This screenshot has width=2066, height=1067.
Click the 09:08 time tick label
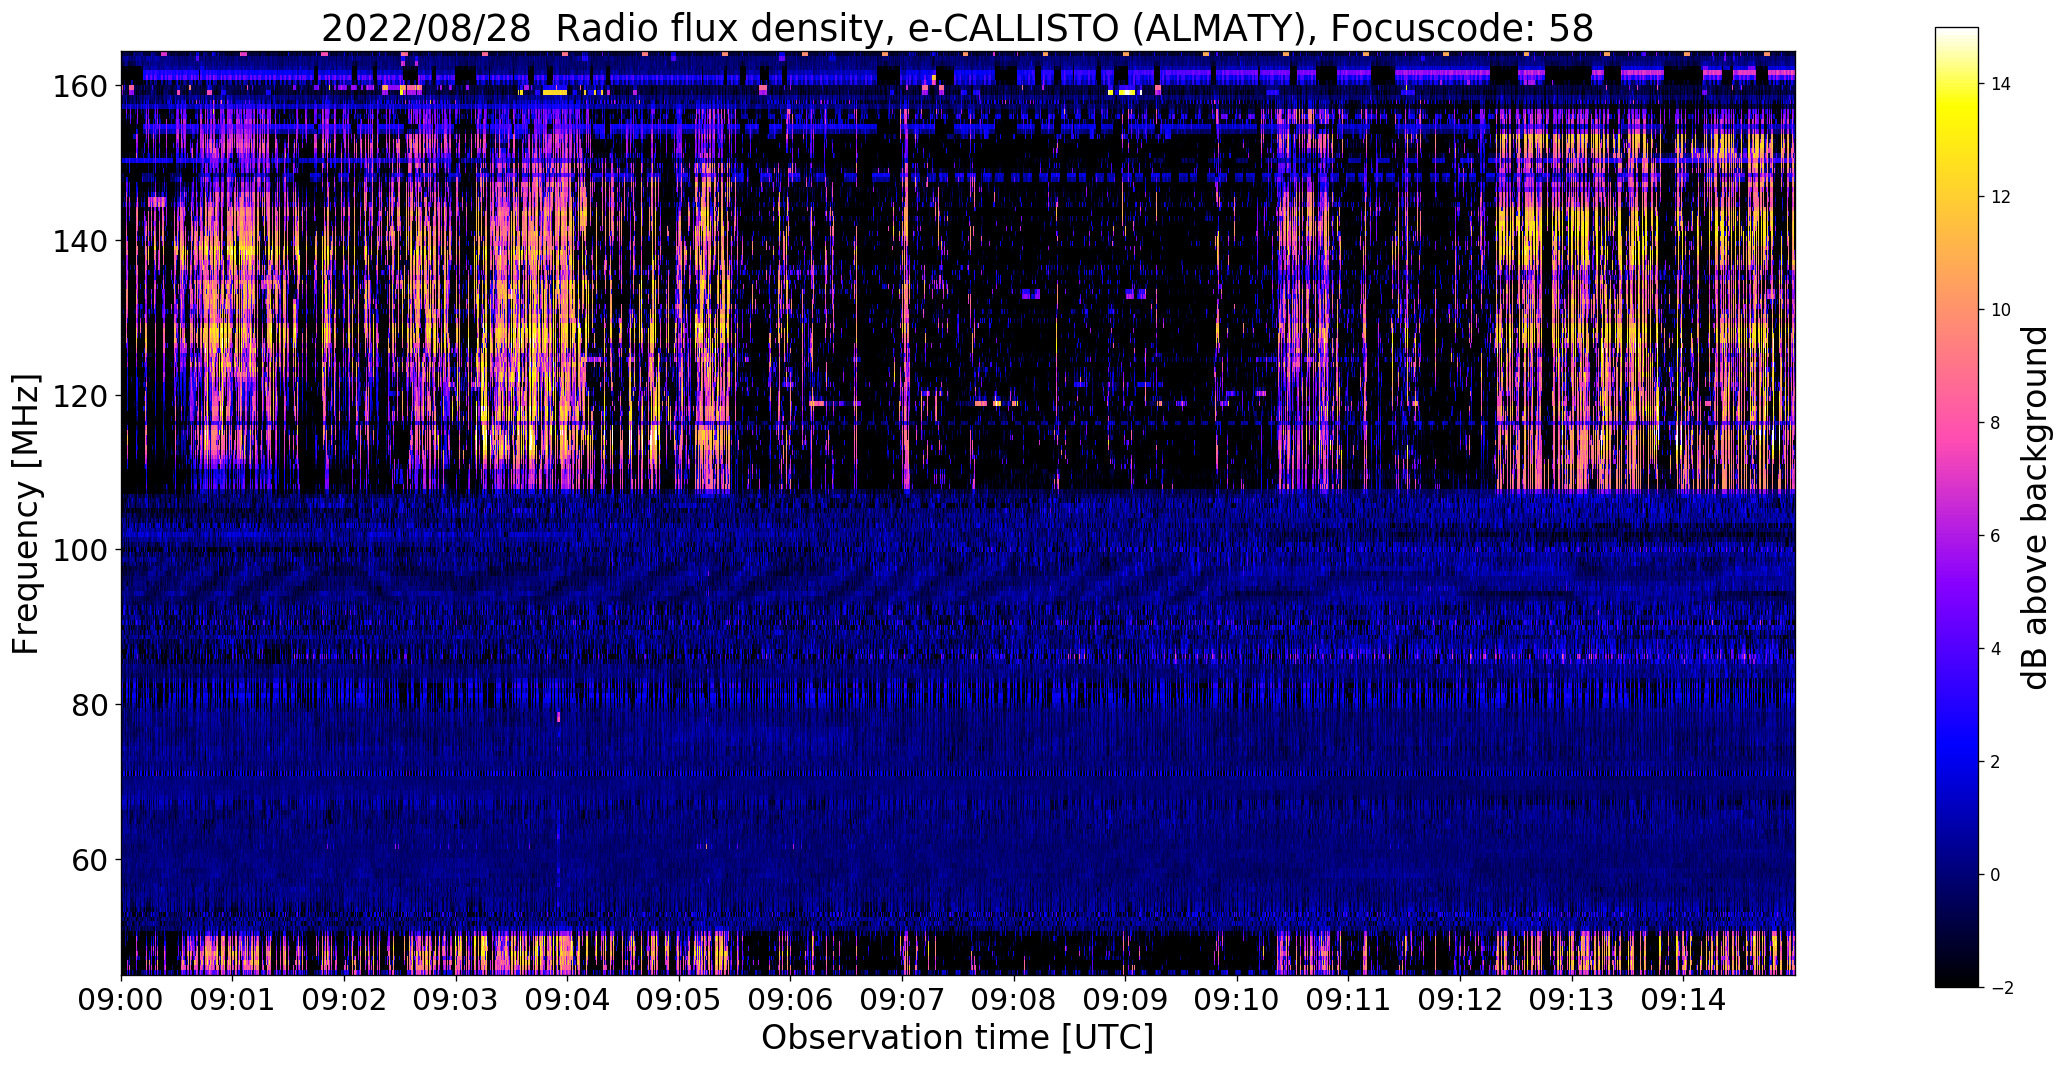tap(1015, 999)
